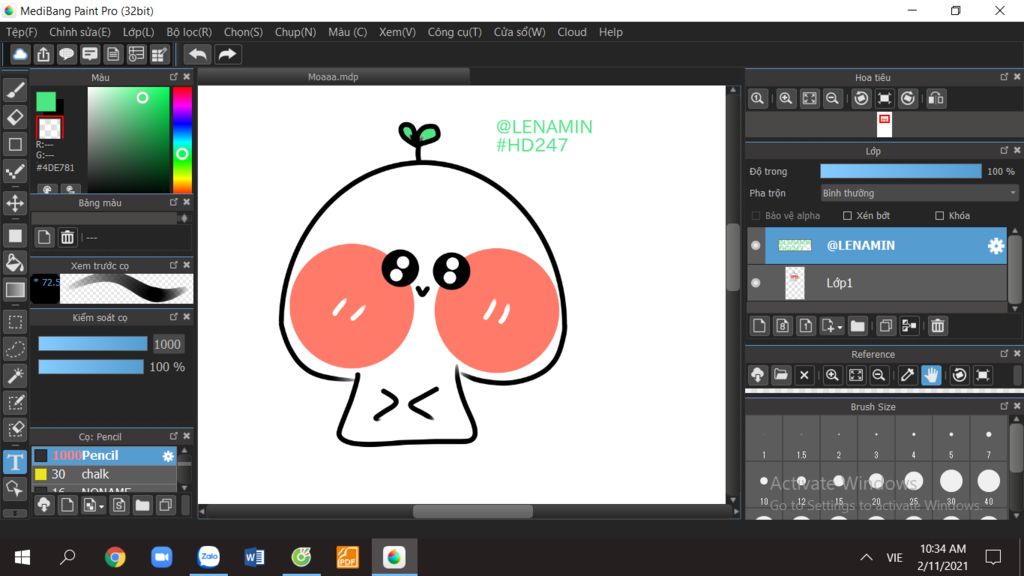This screenshot has width=1024, height=576.
Task: Click the Redo arrow in toolbar
Action: click(227, 54)
